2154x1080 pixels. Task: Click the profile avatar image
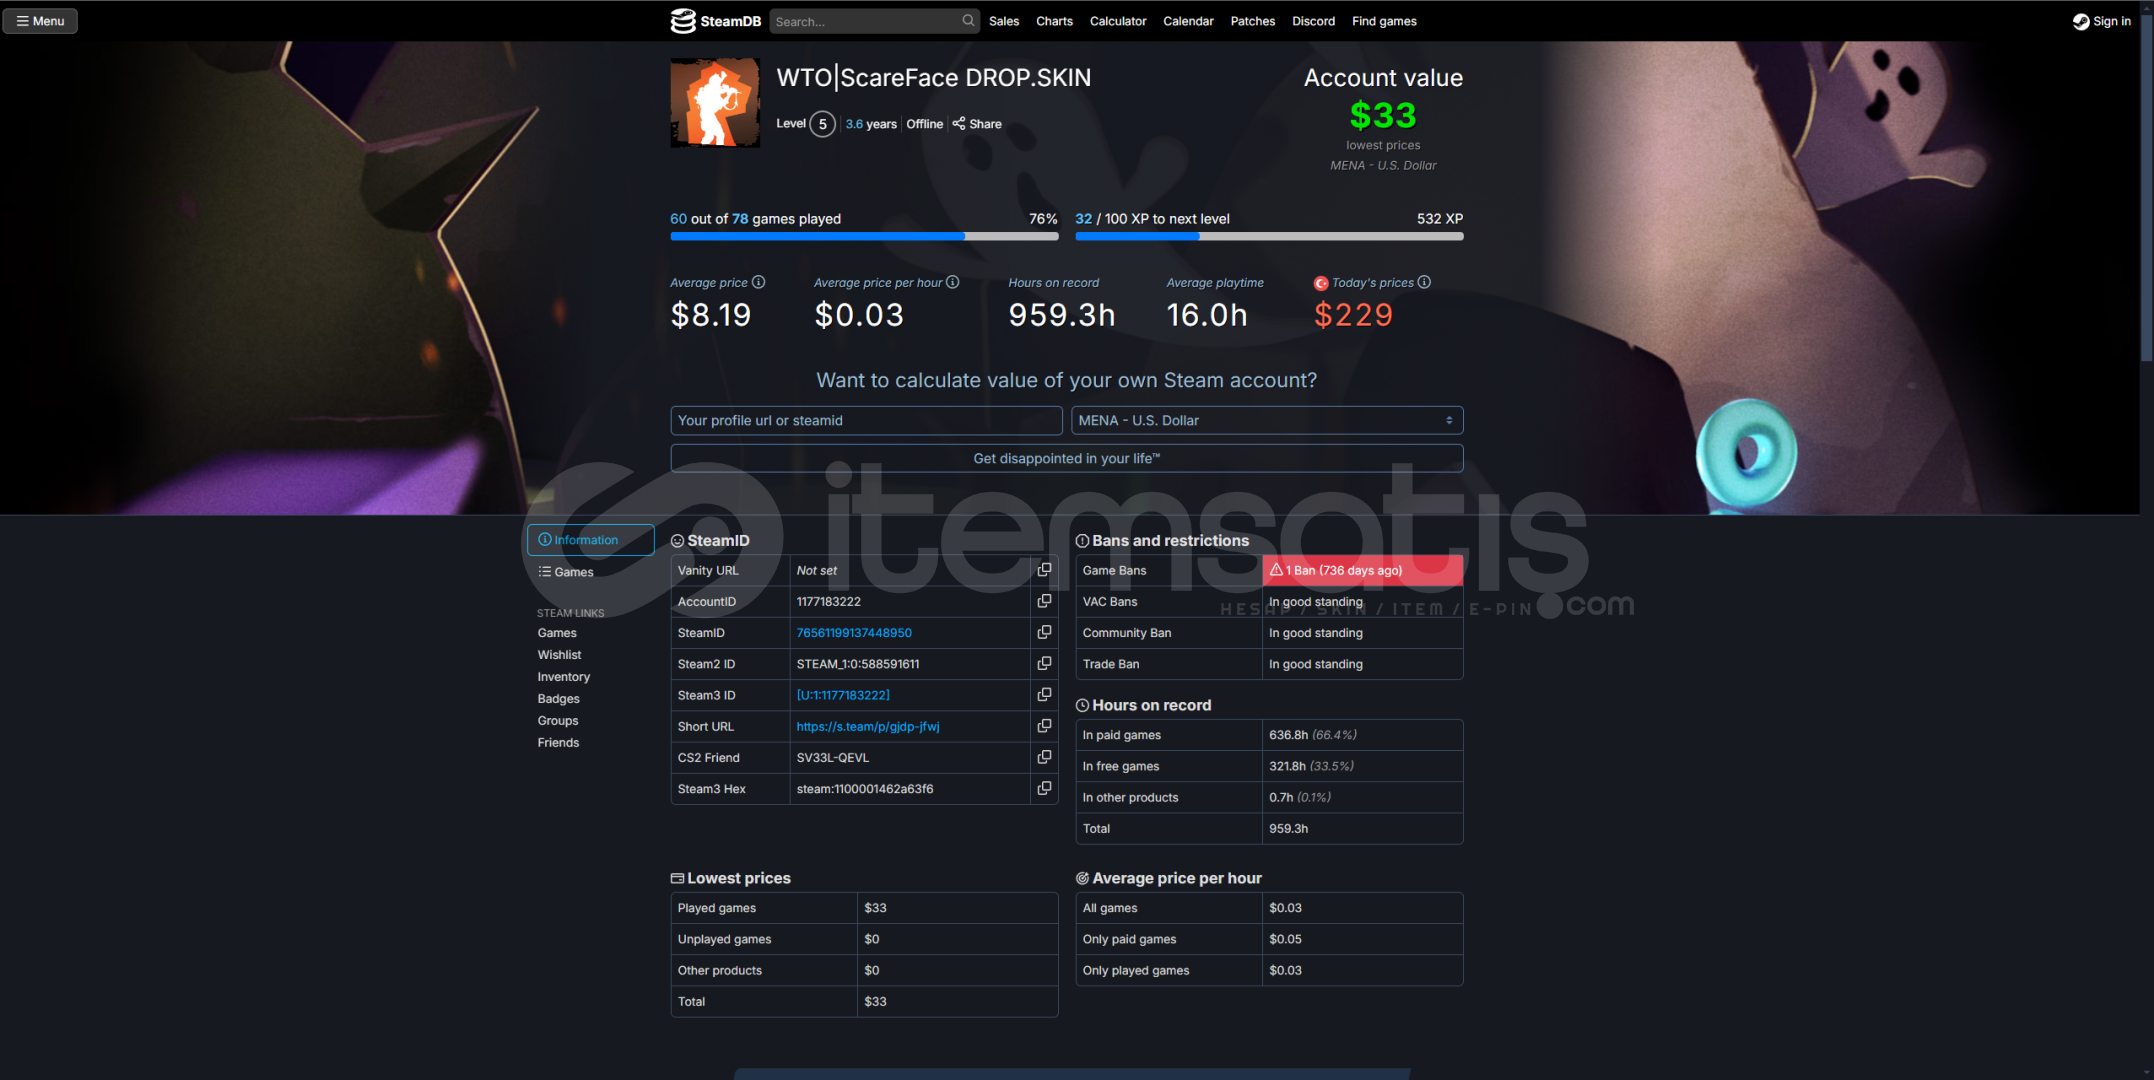click(x=715, y=103)
